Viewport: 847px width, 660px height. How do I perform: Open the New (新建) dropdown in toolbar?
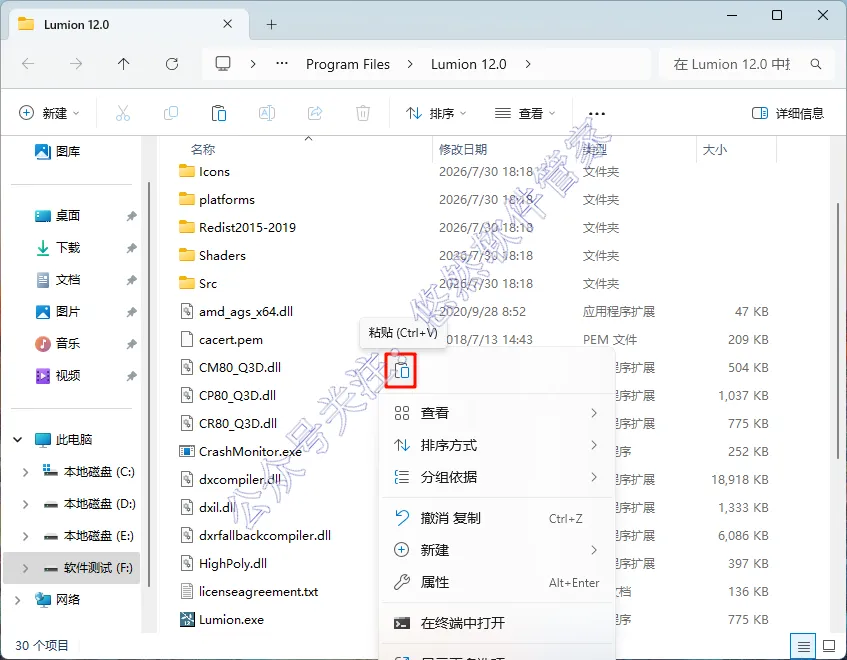click(49, 113)
